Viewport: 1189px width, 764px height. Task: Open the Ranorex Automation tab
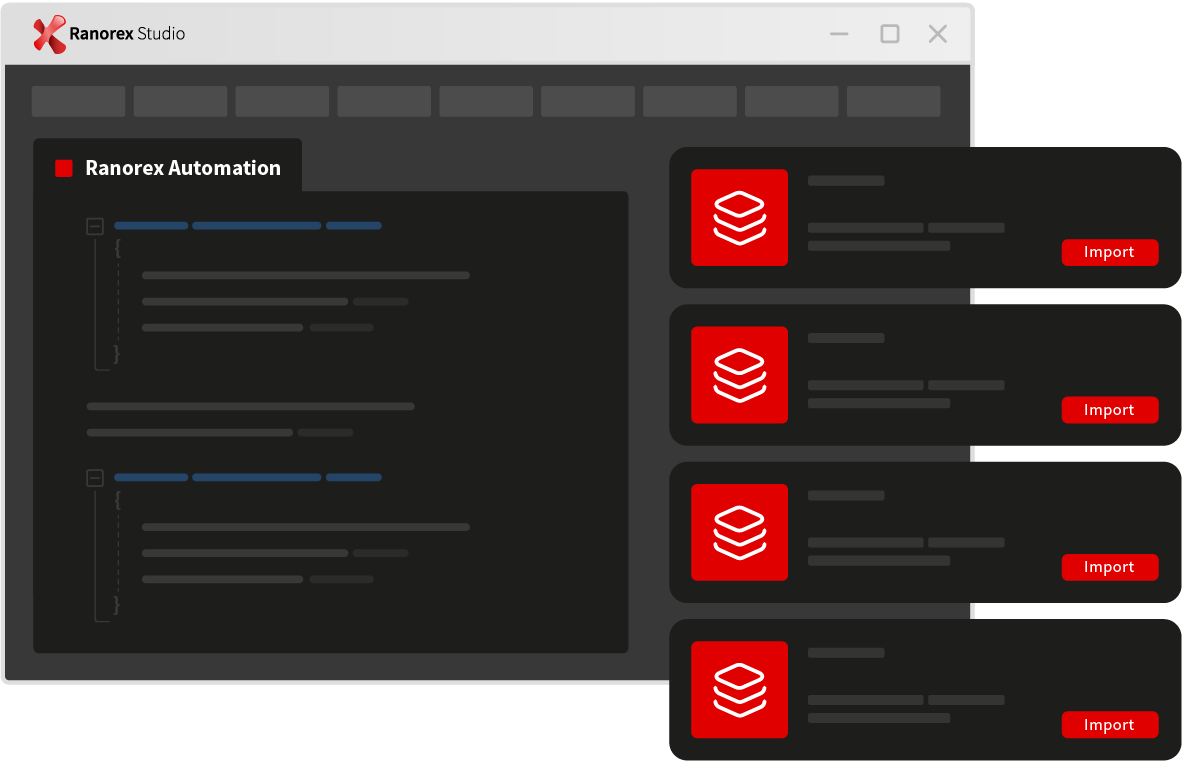tap(168, 167)
